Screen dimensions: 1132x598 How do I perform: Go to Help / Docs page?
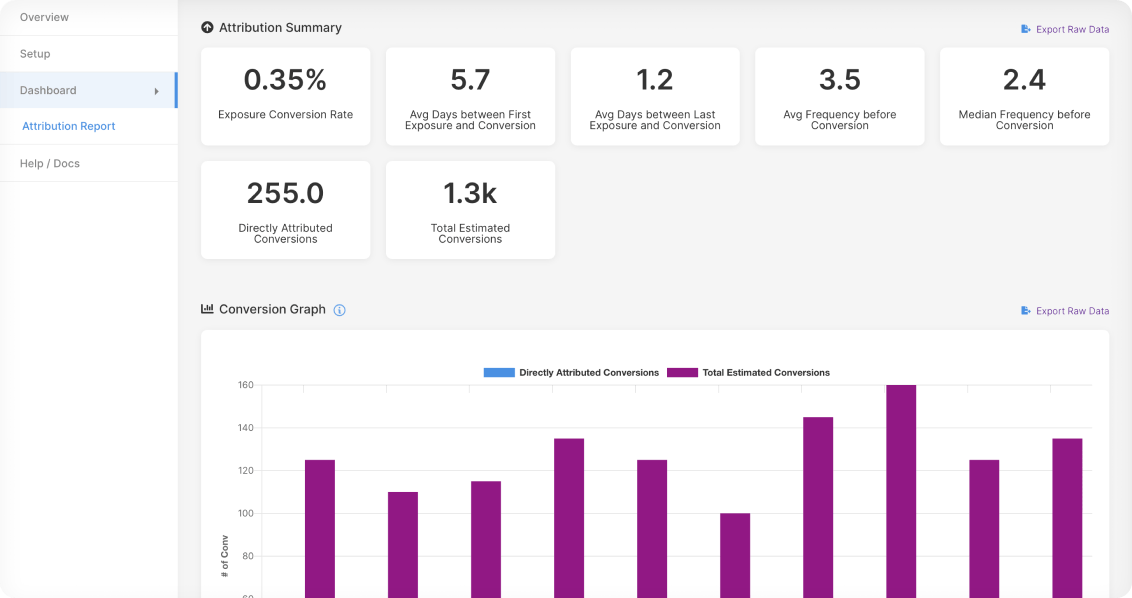tap(50, 163)
